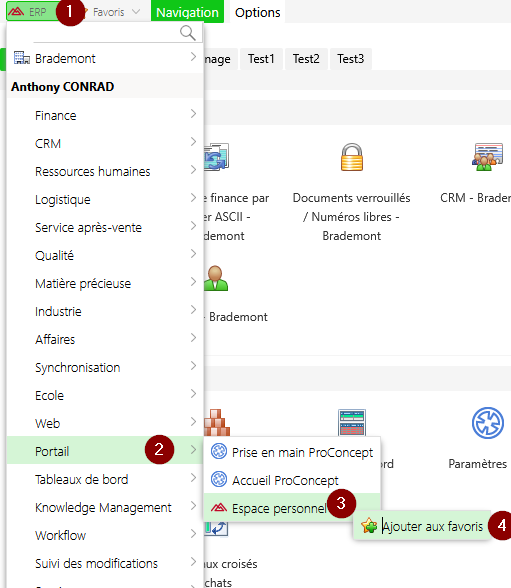
Task: Open the Ecole menu item
Action: [105, 395]
